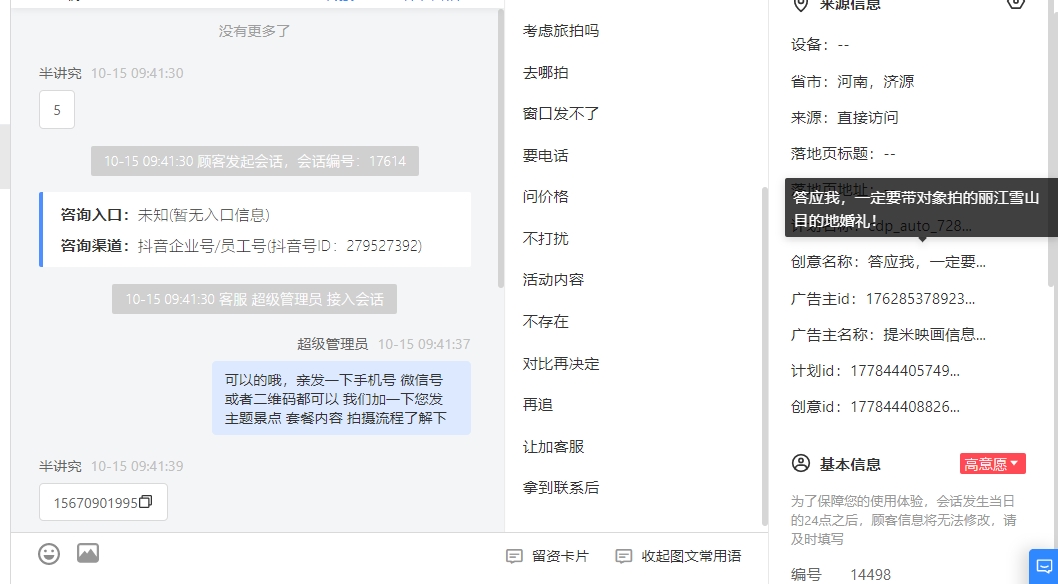Click the 半讲究 name above phone message
This screenshot has width=1058, height=584.
click(60, 466)
